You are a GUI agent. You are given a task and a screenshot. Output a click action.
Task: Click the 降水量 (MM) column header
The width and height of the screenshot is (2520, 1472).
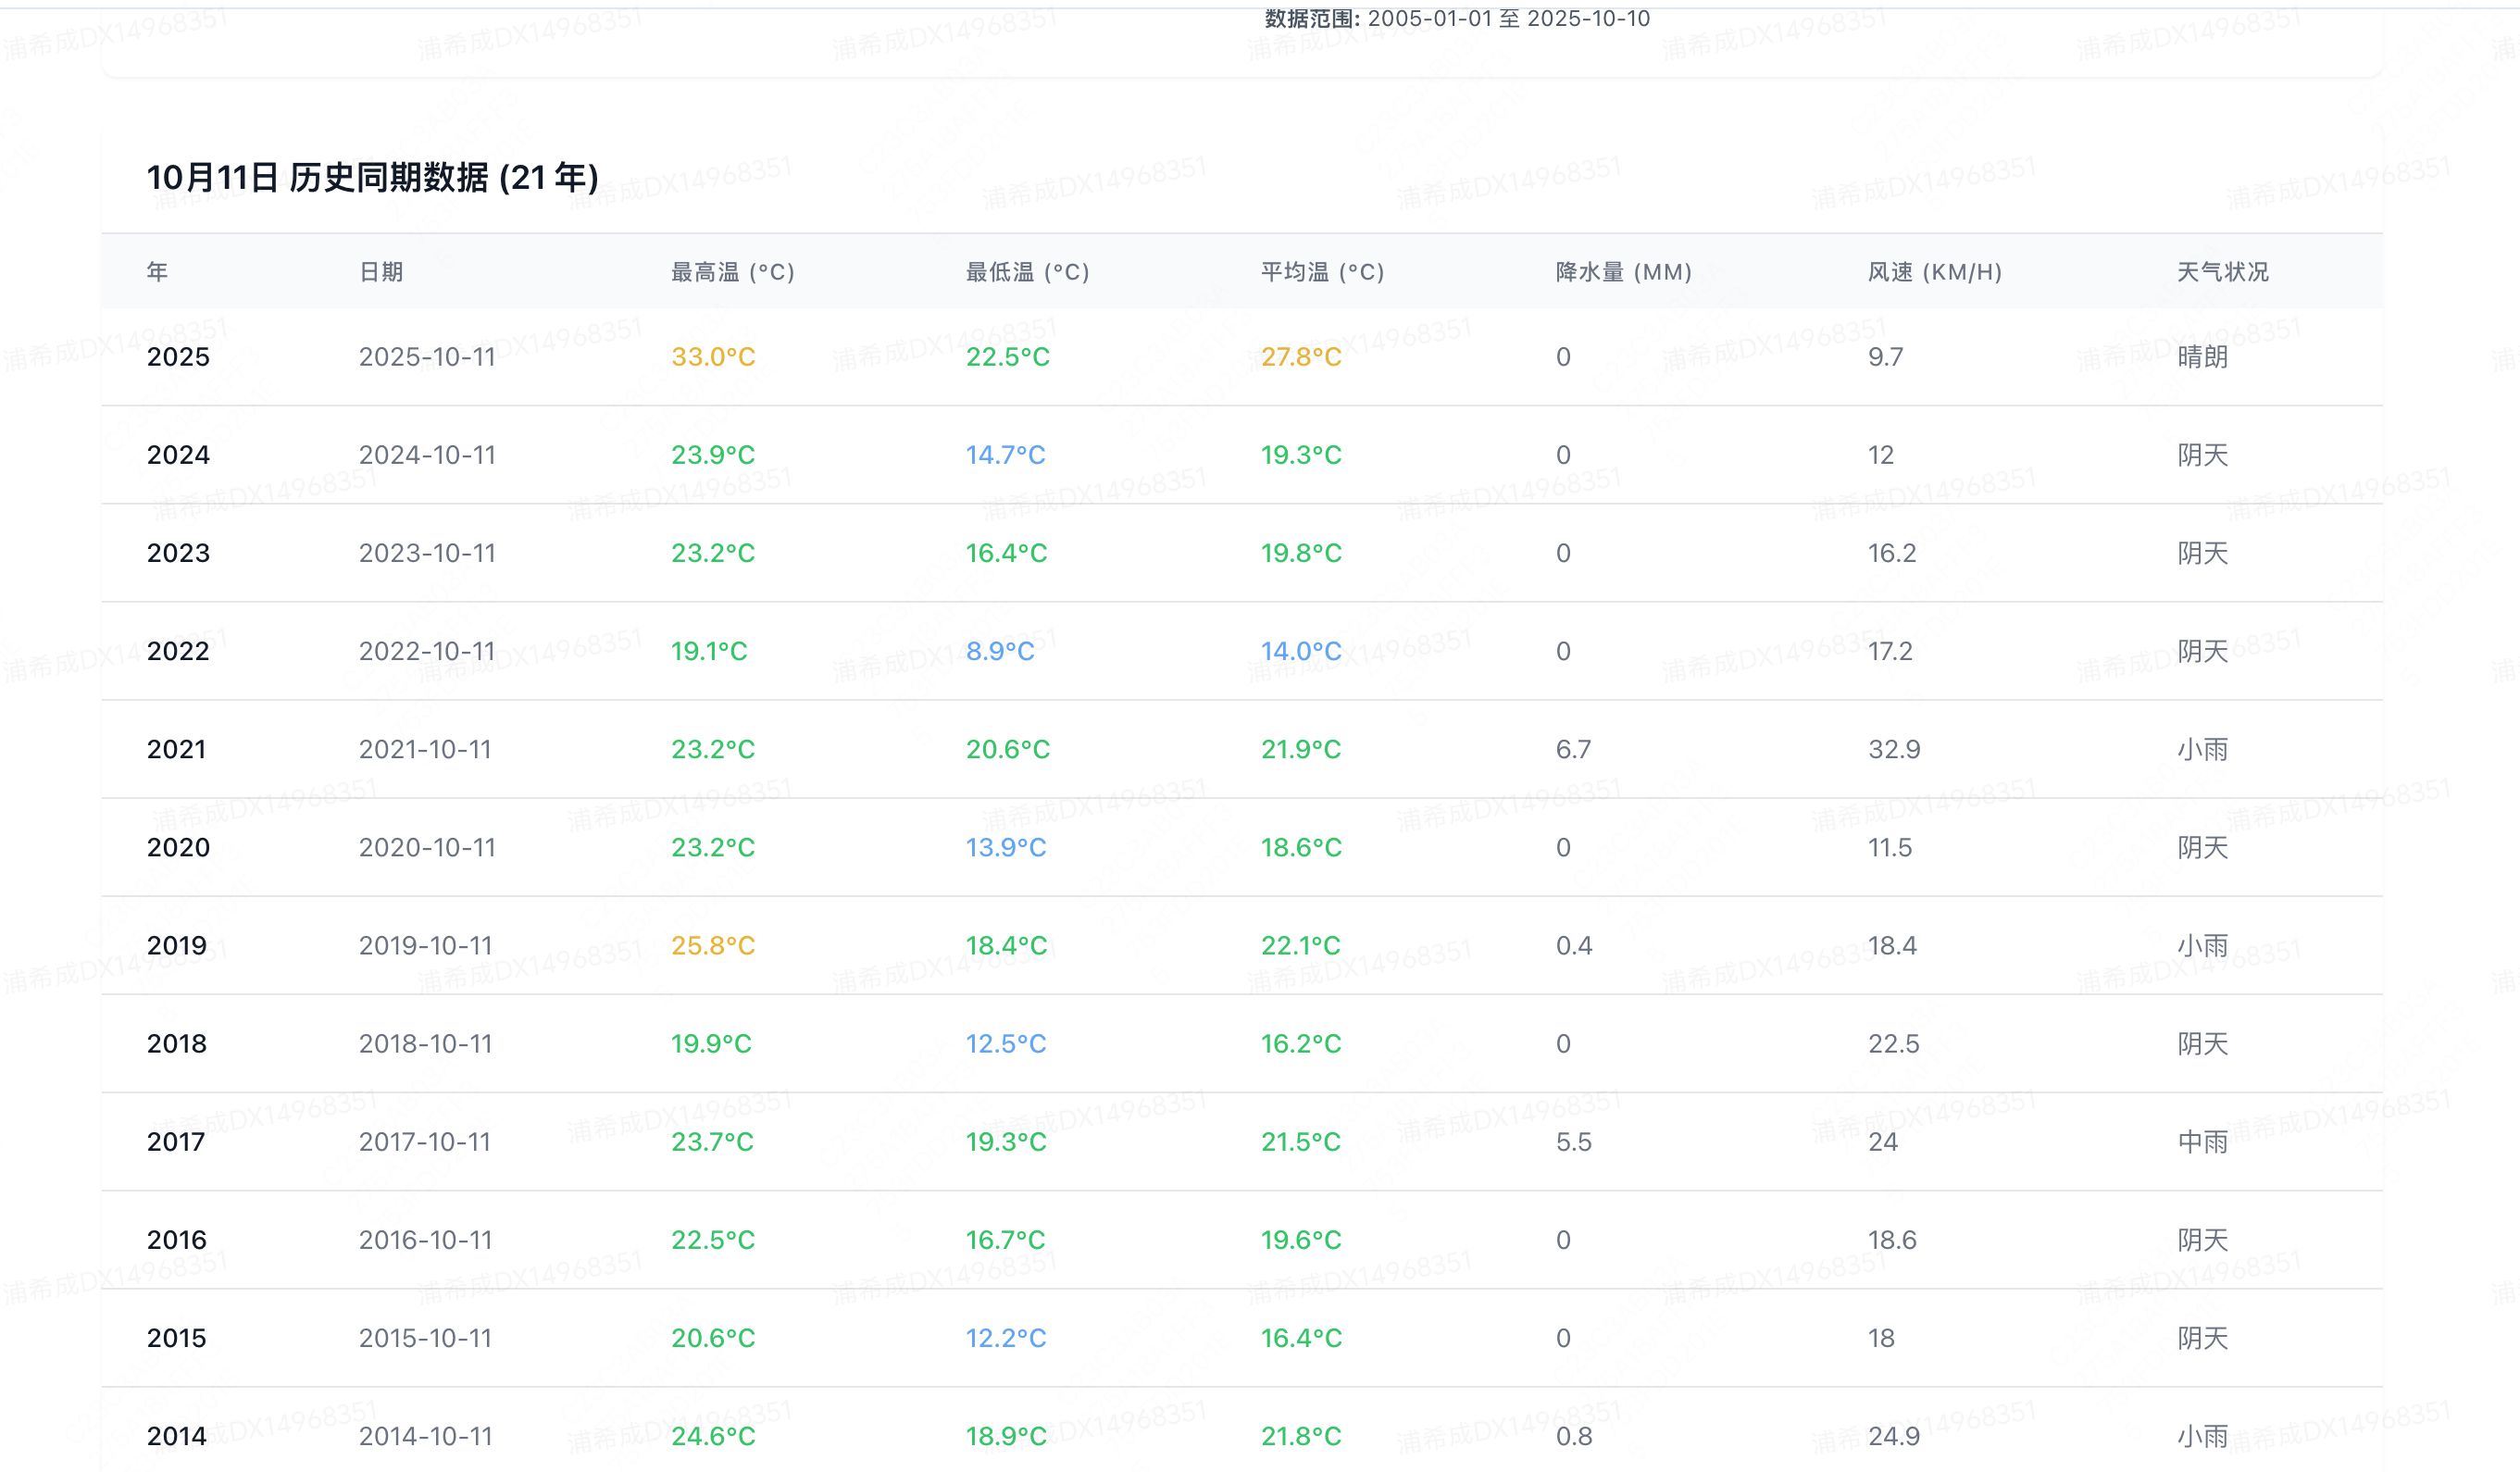click(x=1623, y=272)
